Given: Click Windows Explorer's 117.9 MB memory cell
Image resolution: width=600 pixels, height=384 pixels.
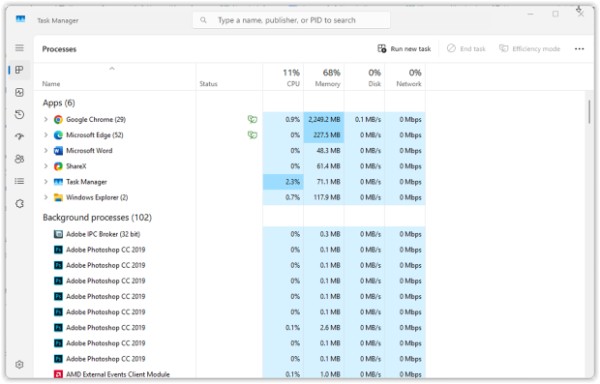Looking at the screenshot, I should click(324, 197).
